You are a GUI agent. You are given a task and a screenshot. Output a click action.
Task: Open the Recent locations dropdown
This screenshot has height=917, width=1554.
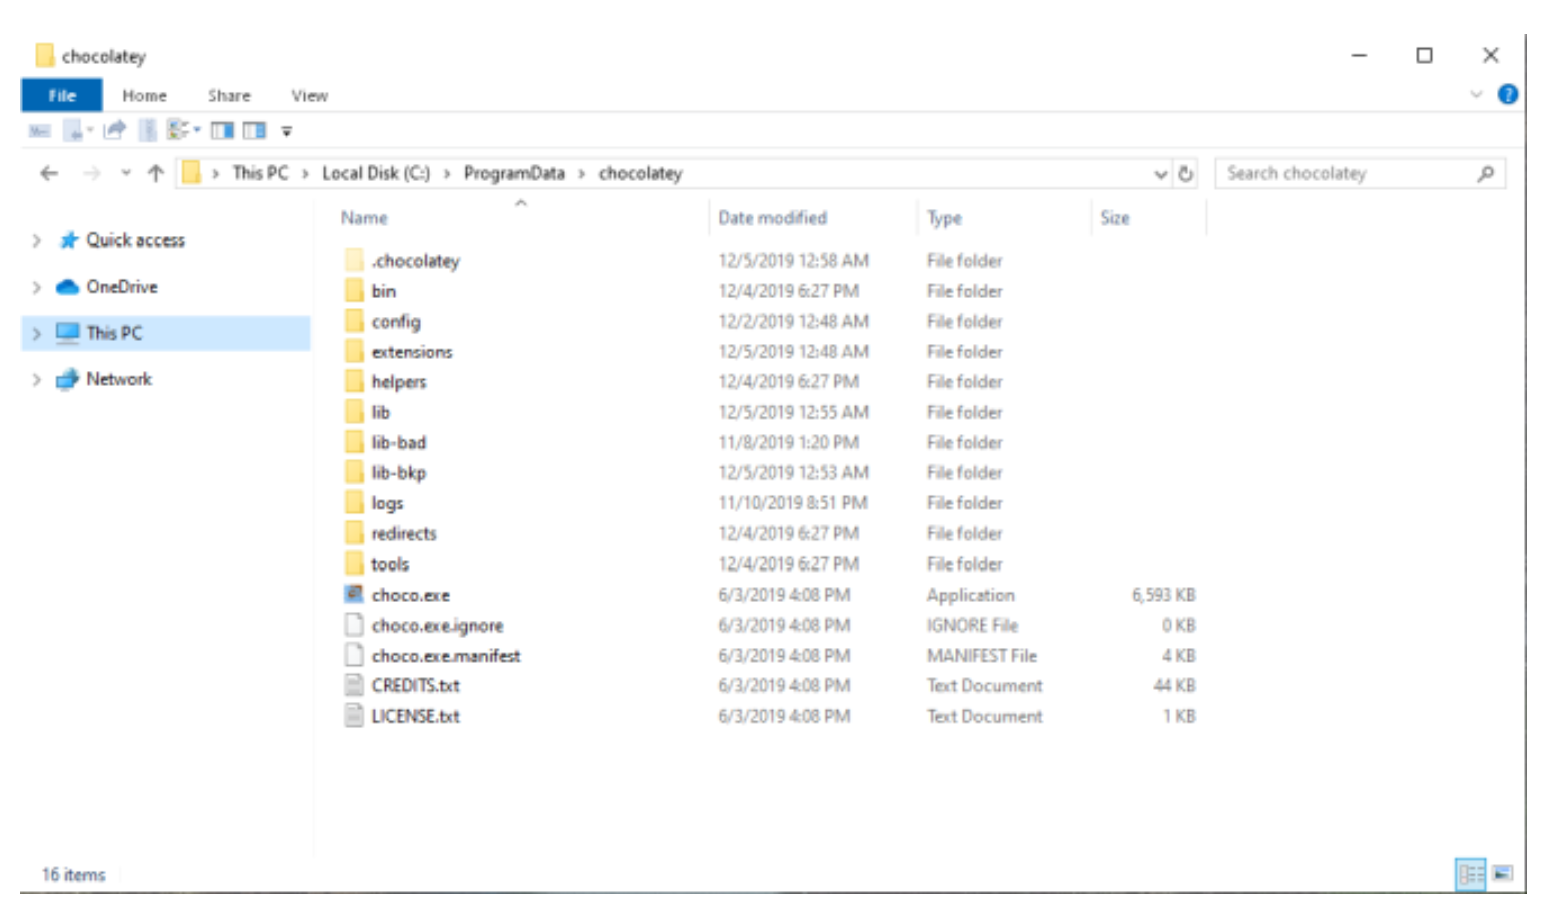pos(126,173)
